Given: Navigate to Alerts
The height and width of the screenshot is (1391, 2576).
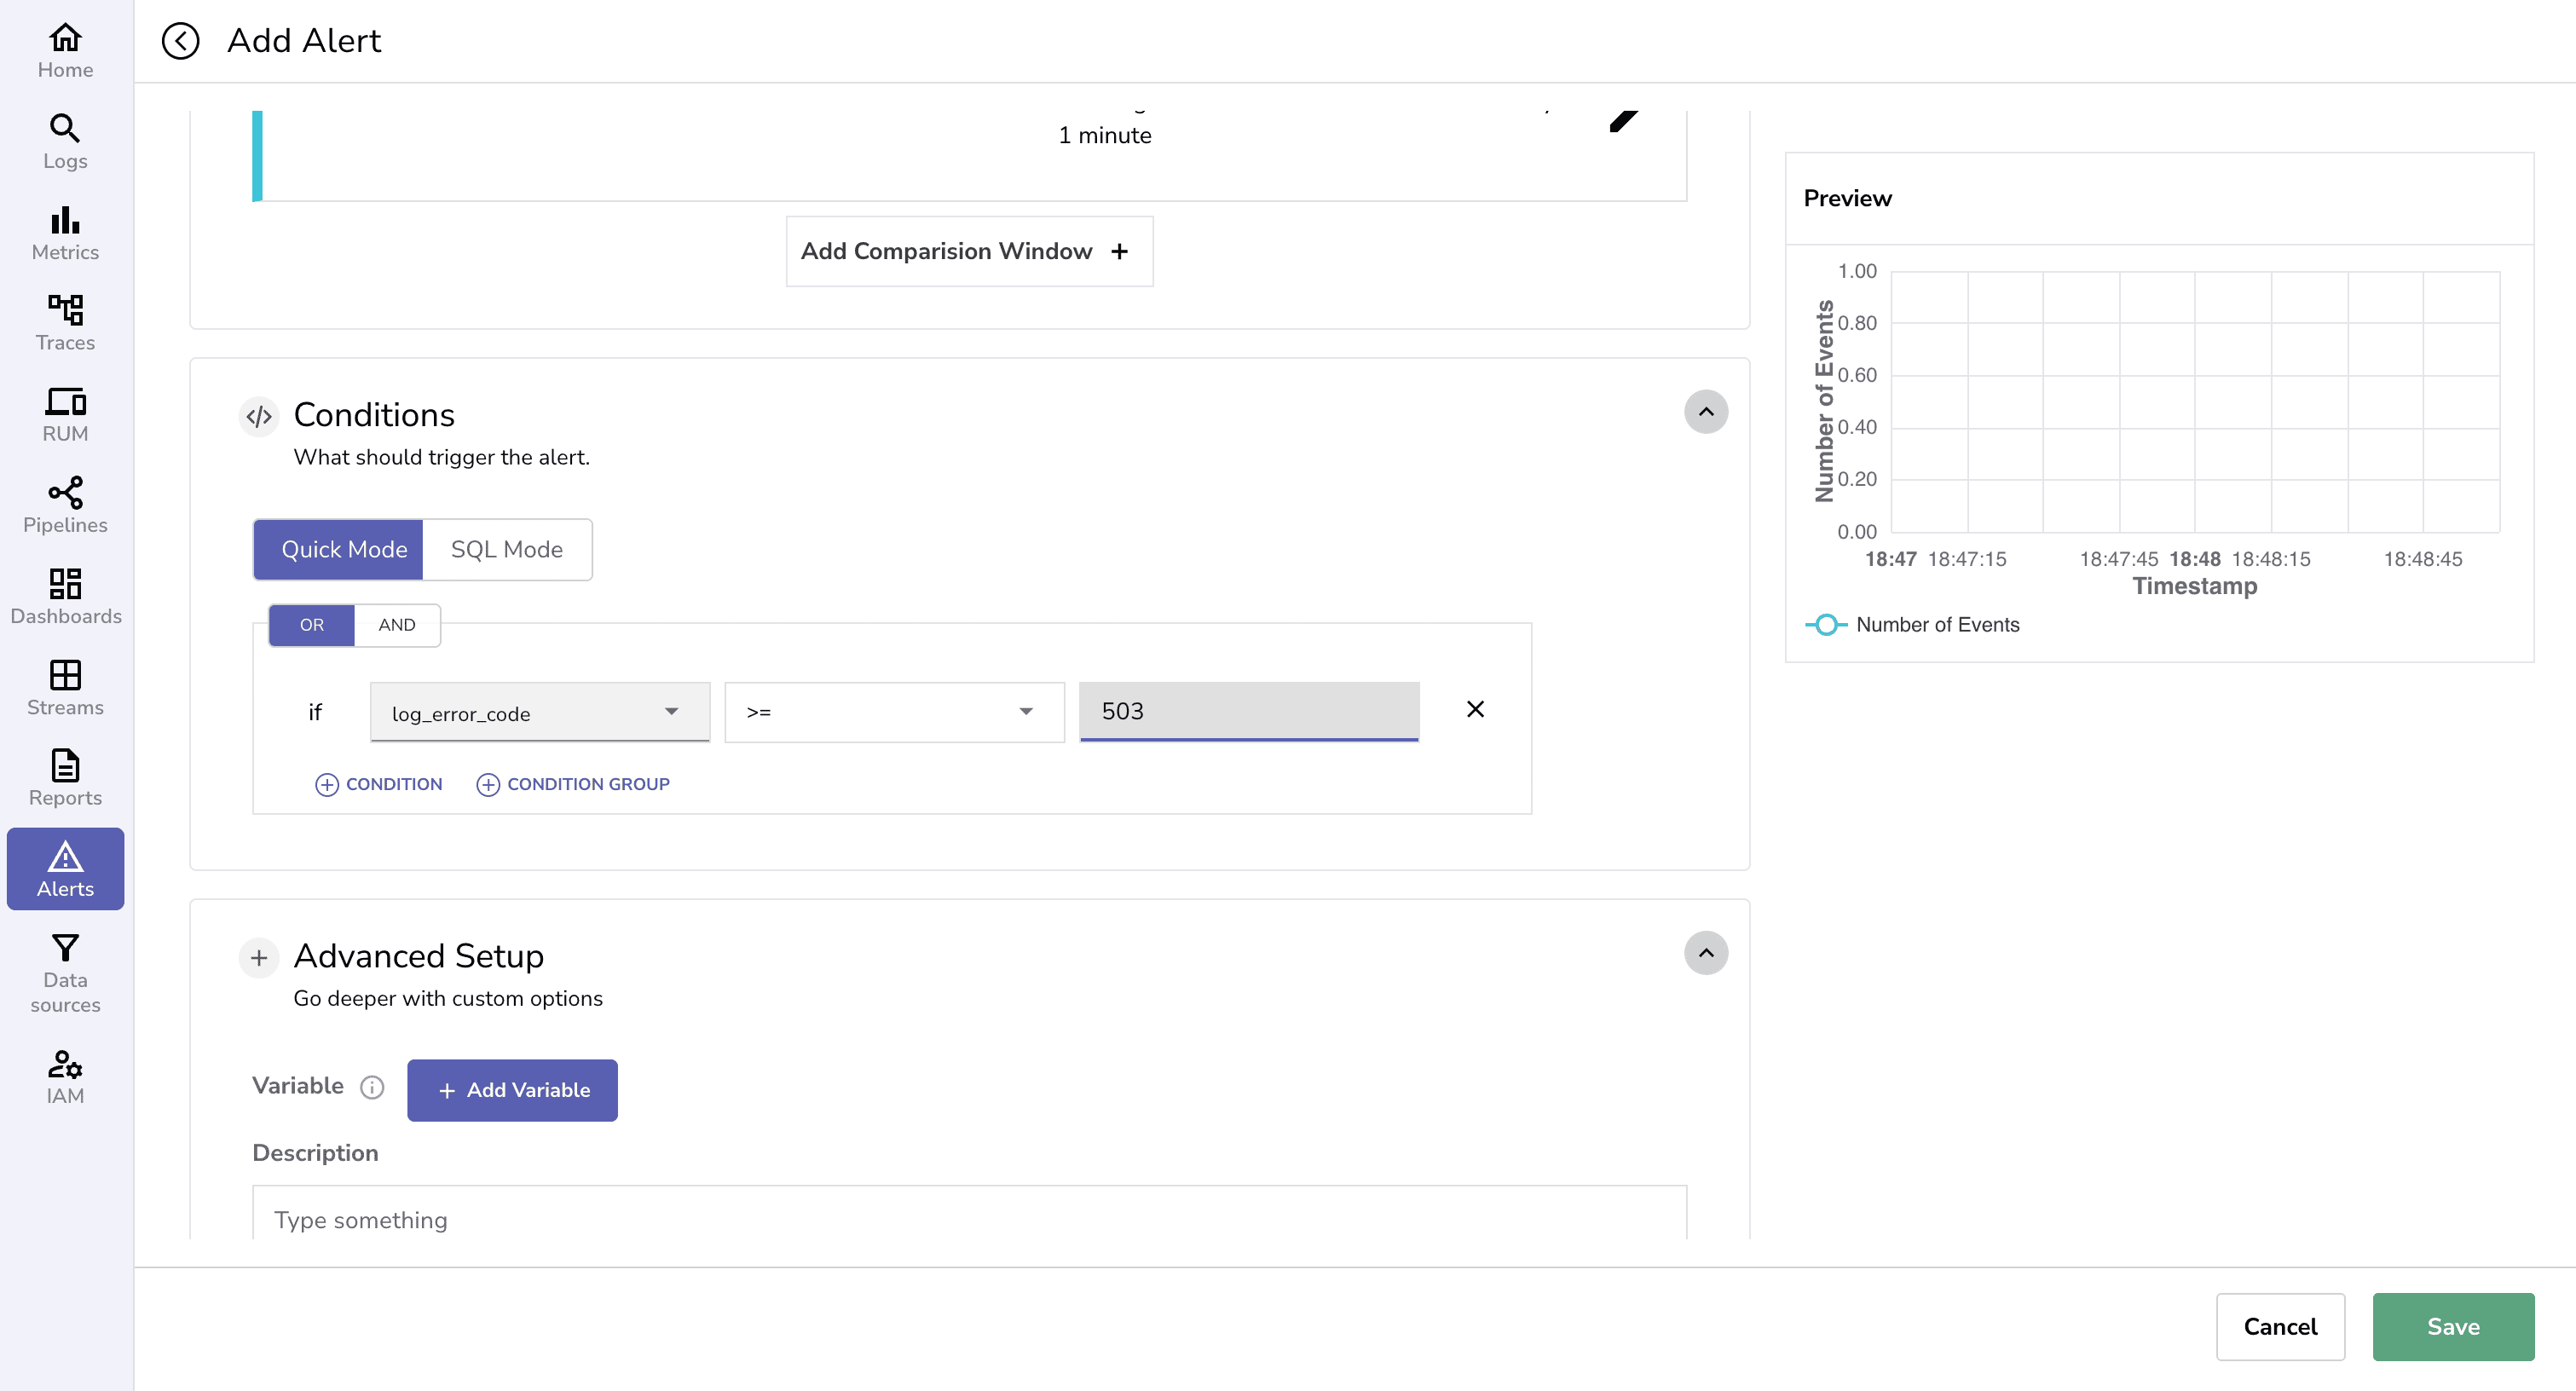Looking at the screenshot, I should (64, 868).
